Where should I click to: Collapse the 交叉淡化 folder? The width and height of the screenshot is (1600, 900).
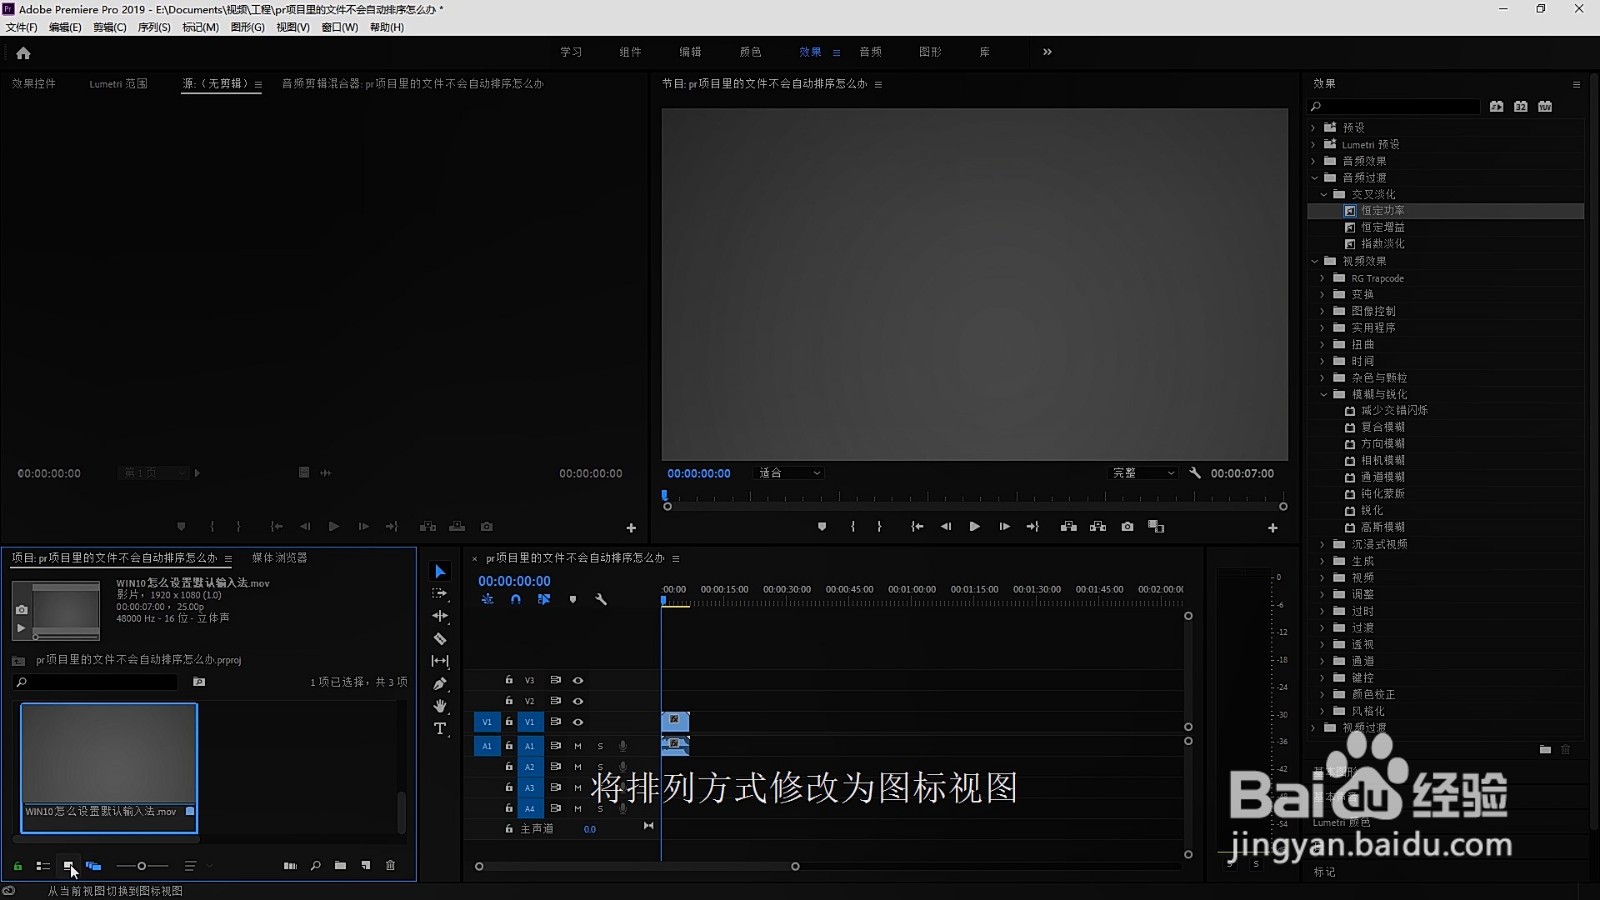1324,194
